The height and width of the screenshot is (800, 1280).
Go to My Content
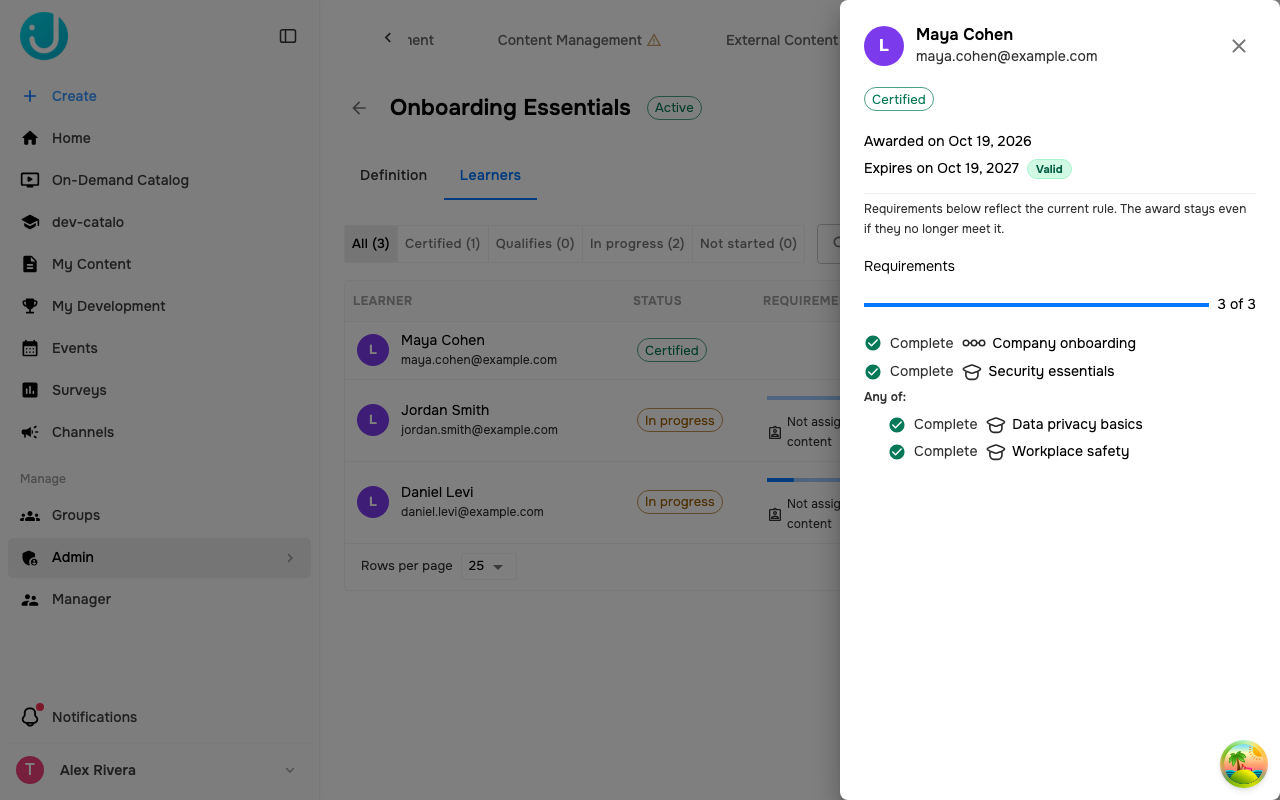pyautogui.click(x=159, y=264)
